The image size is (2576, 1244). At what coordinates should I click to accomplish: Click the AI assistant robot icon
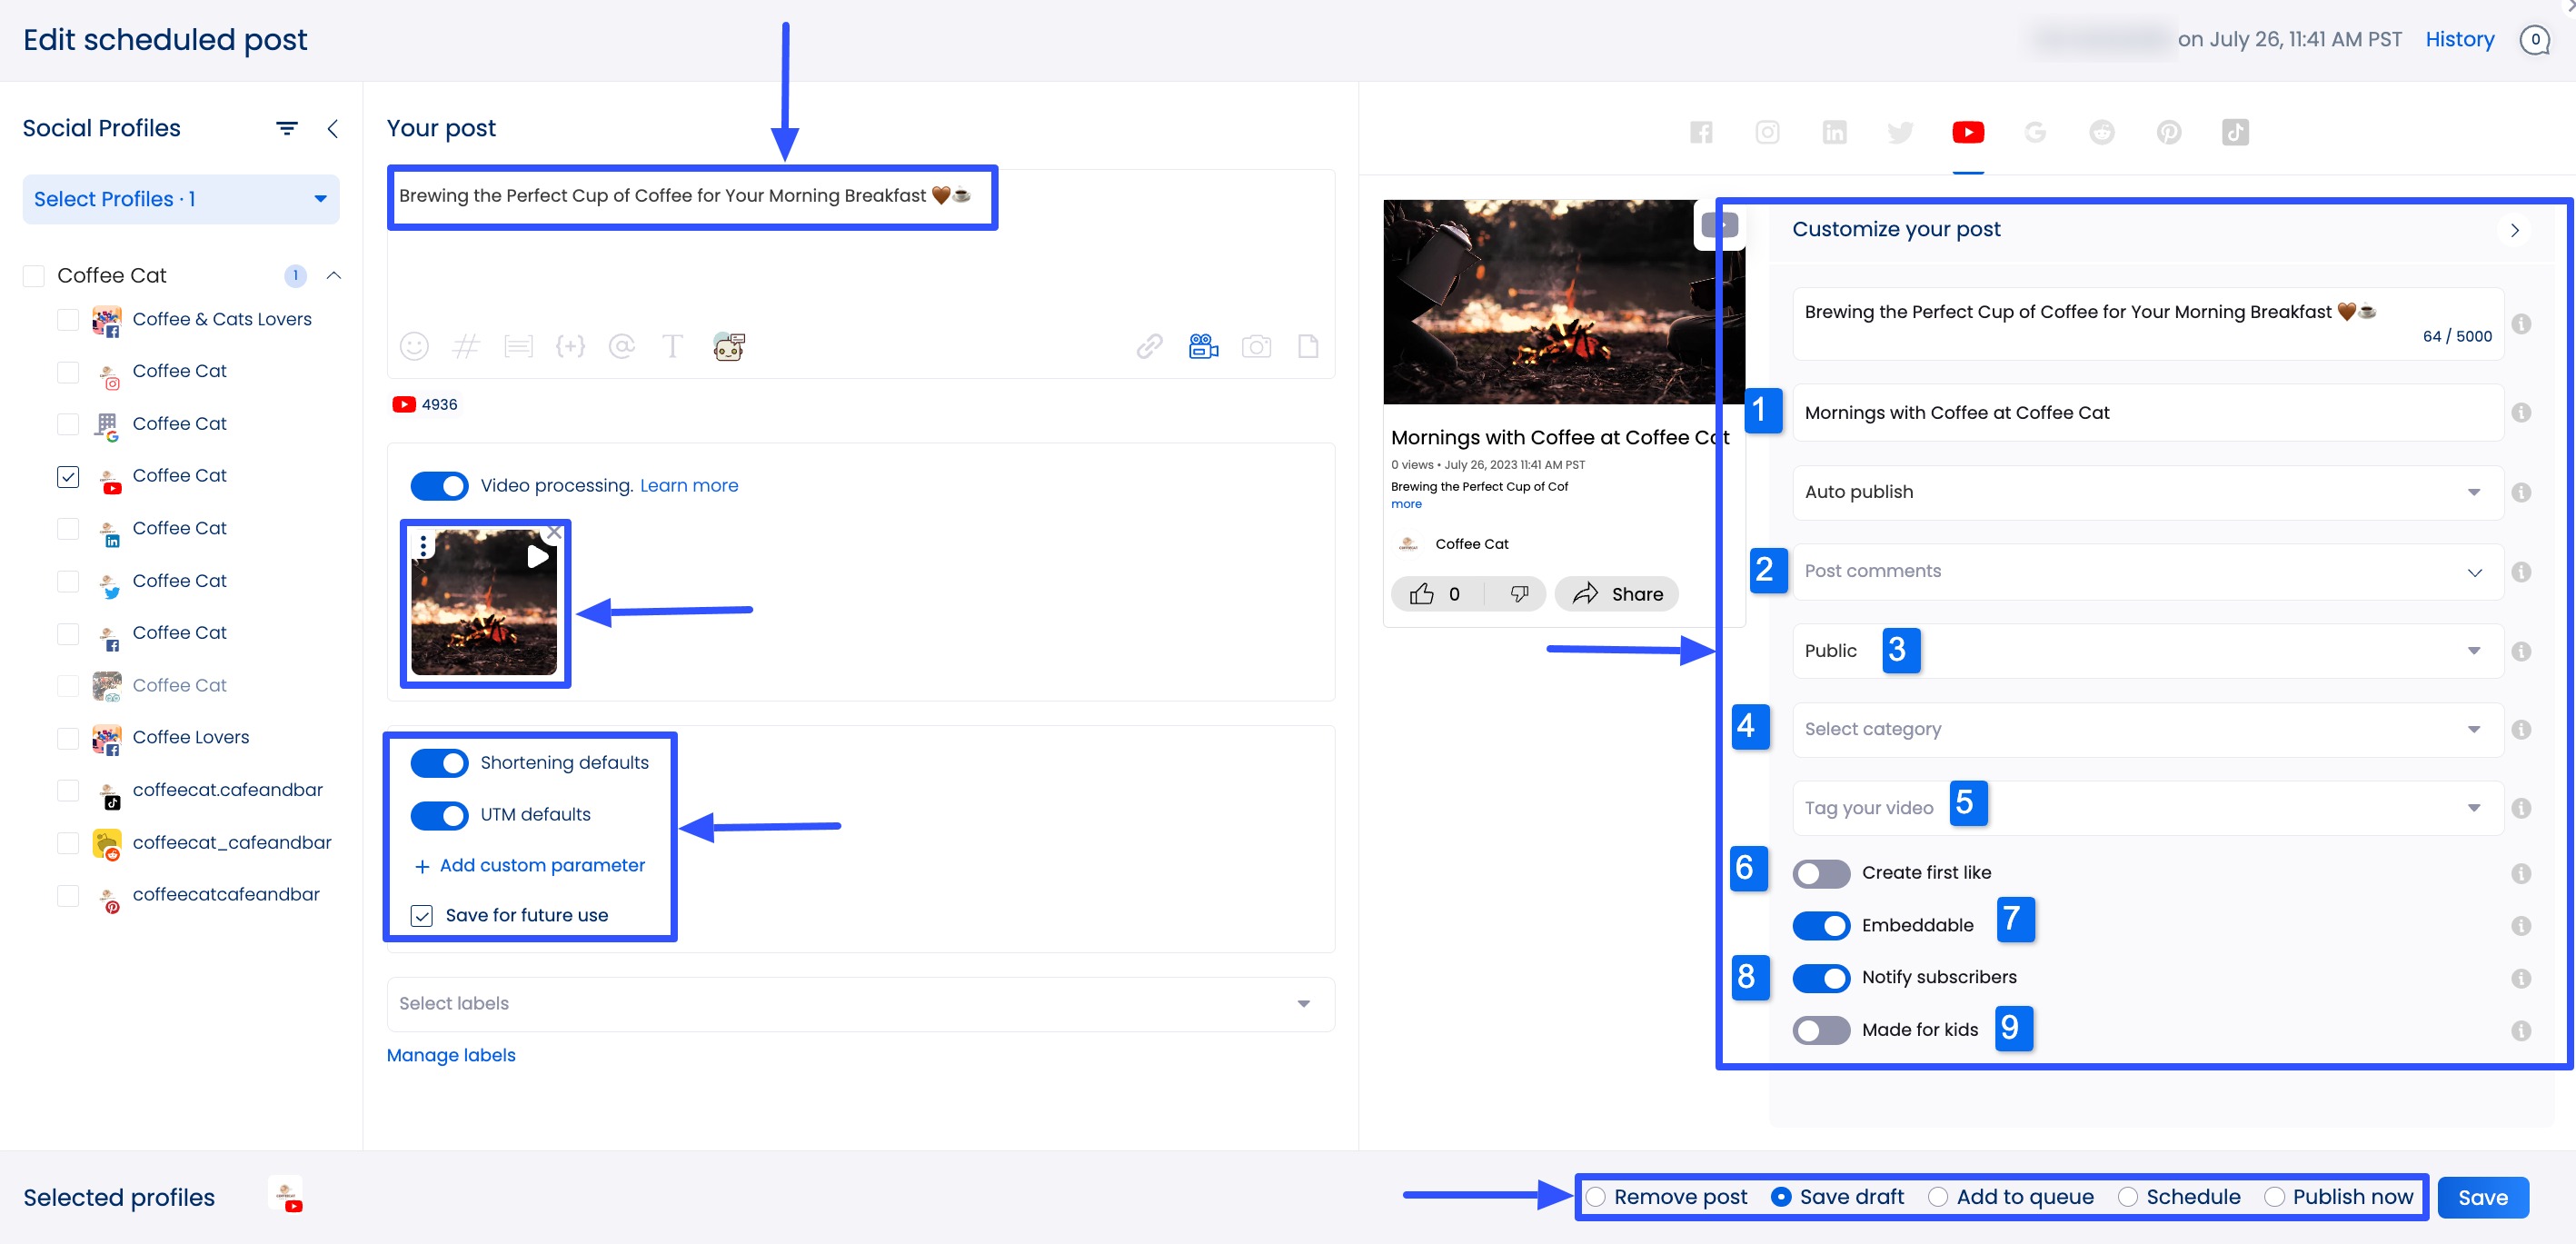(x=729, y=346)
